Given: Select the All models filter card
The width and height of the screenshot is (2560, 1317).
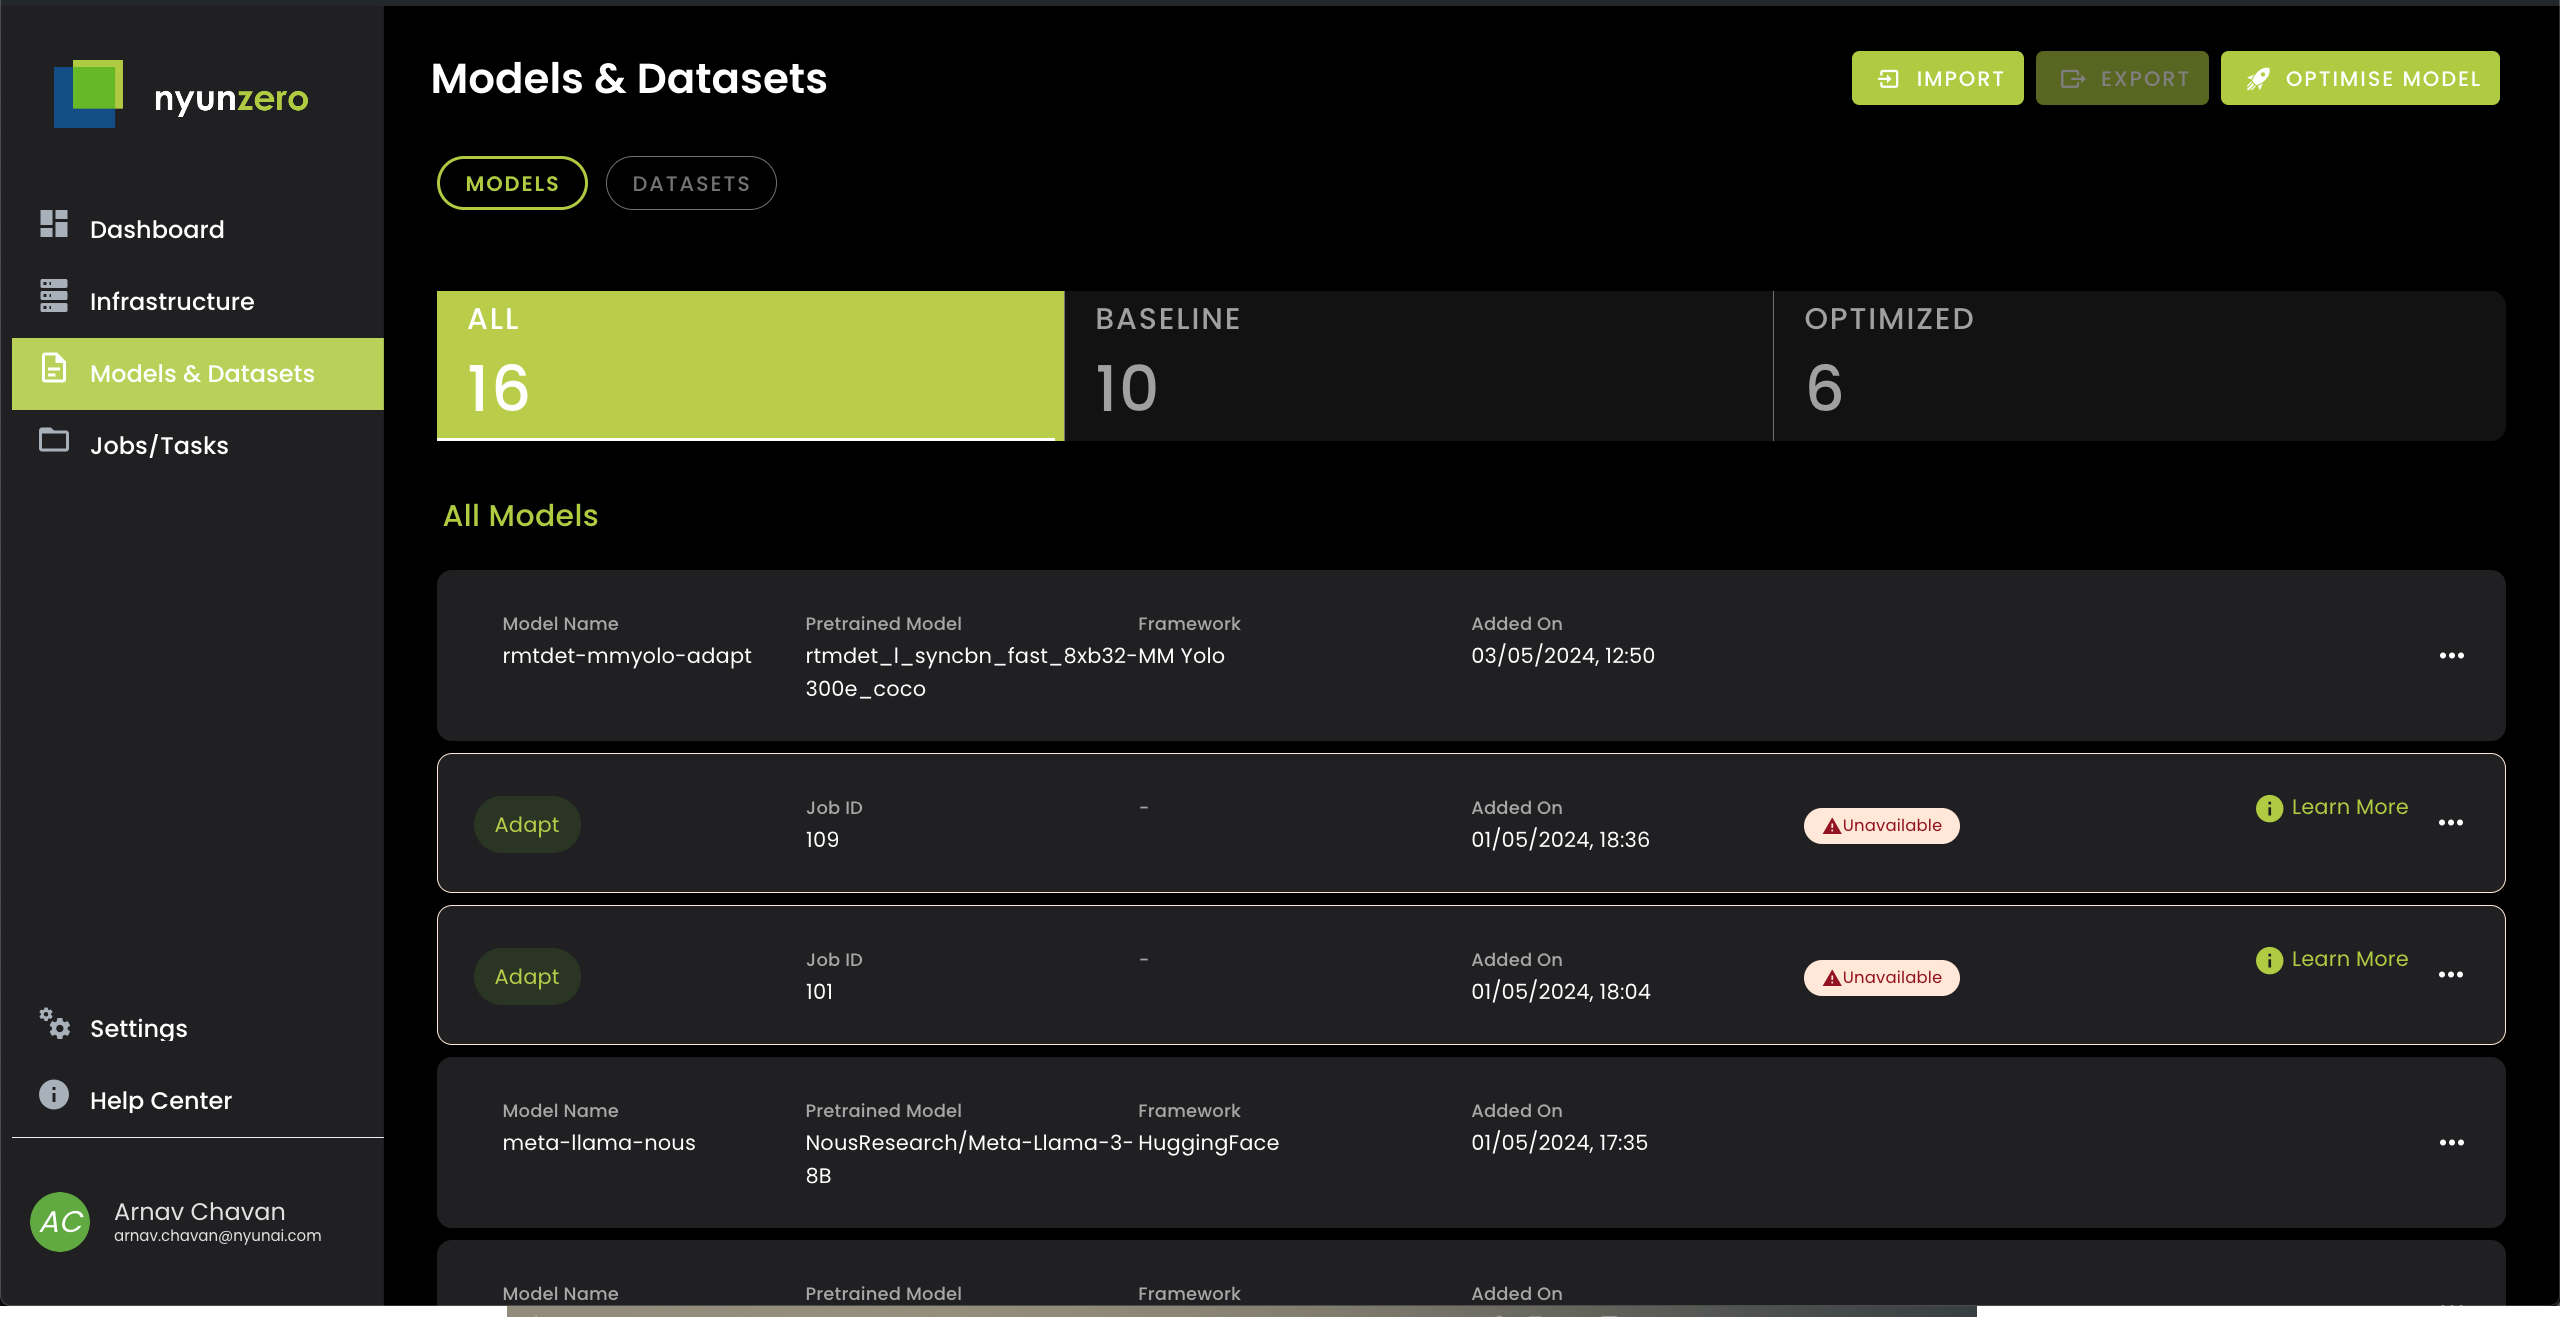Looking at the screenshot, I should [x=750, y=366].
